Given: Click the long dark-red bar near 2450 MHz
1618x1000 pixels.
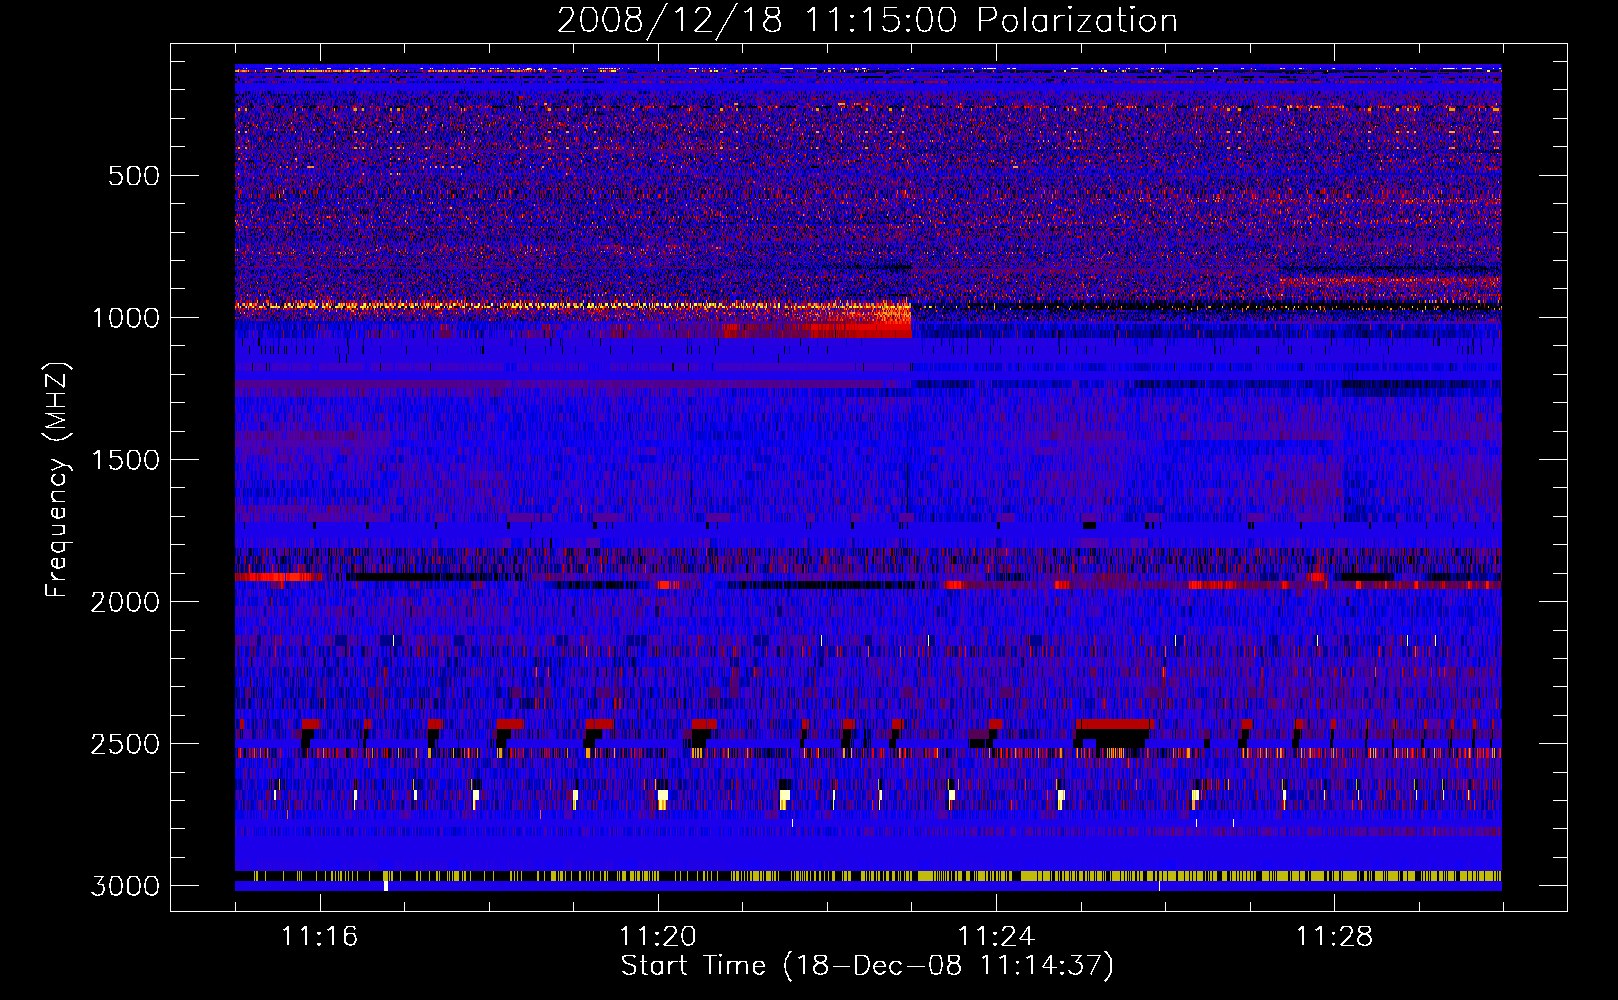Looking at the screenshot, I should click(x=1114, y=723).
